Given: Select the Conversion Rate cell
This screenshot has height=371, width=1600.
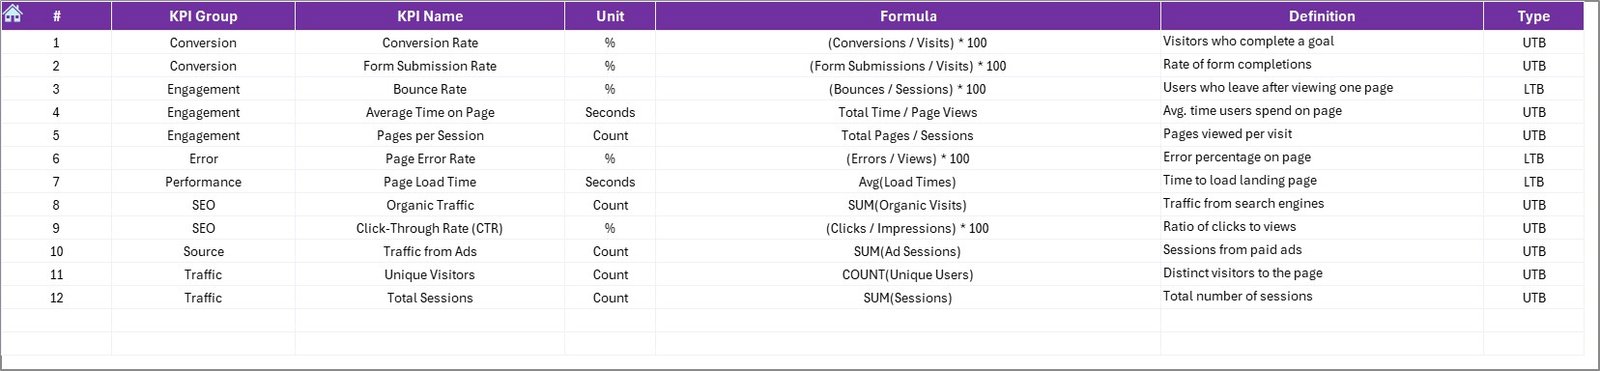Looking at the screenshot, I should (430, 43).
